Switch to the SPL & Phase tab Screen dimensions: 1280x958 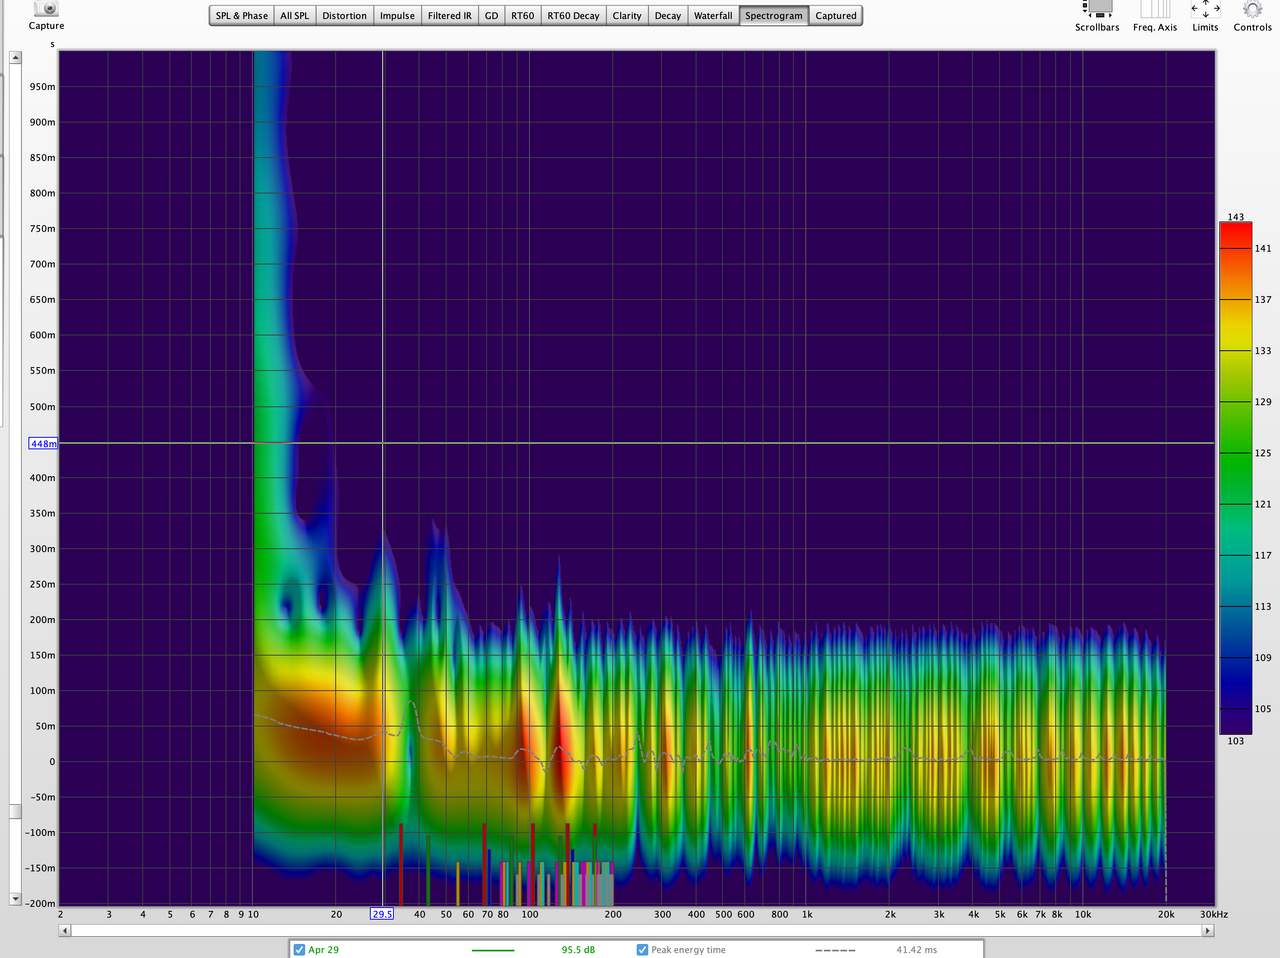pos(242,16)
